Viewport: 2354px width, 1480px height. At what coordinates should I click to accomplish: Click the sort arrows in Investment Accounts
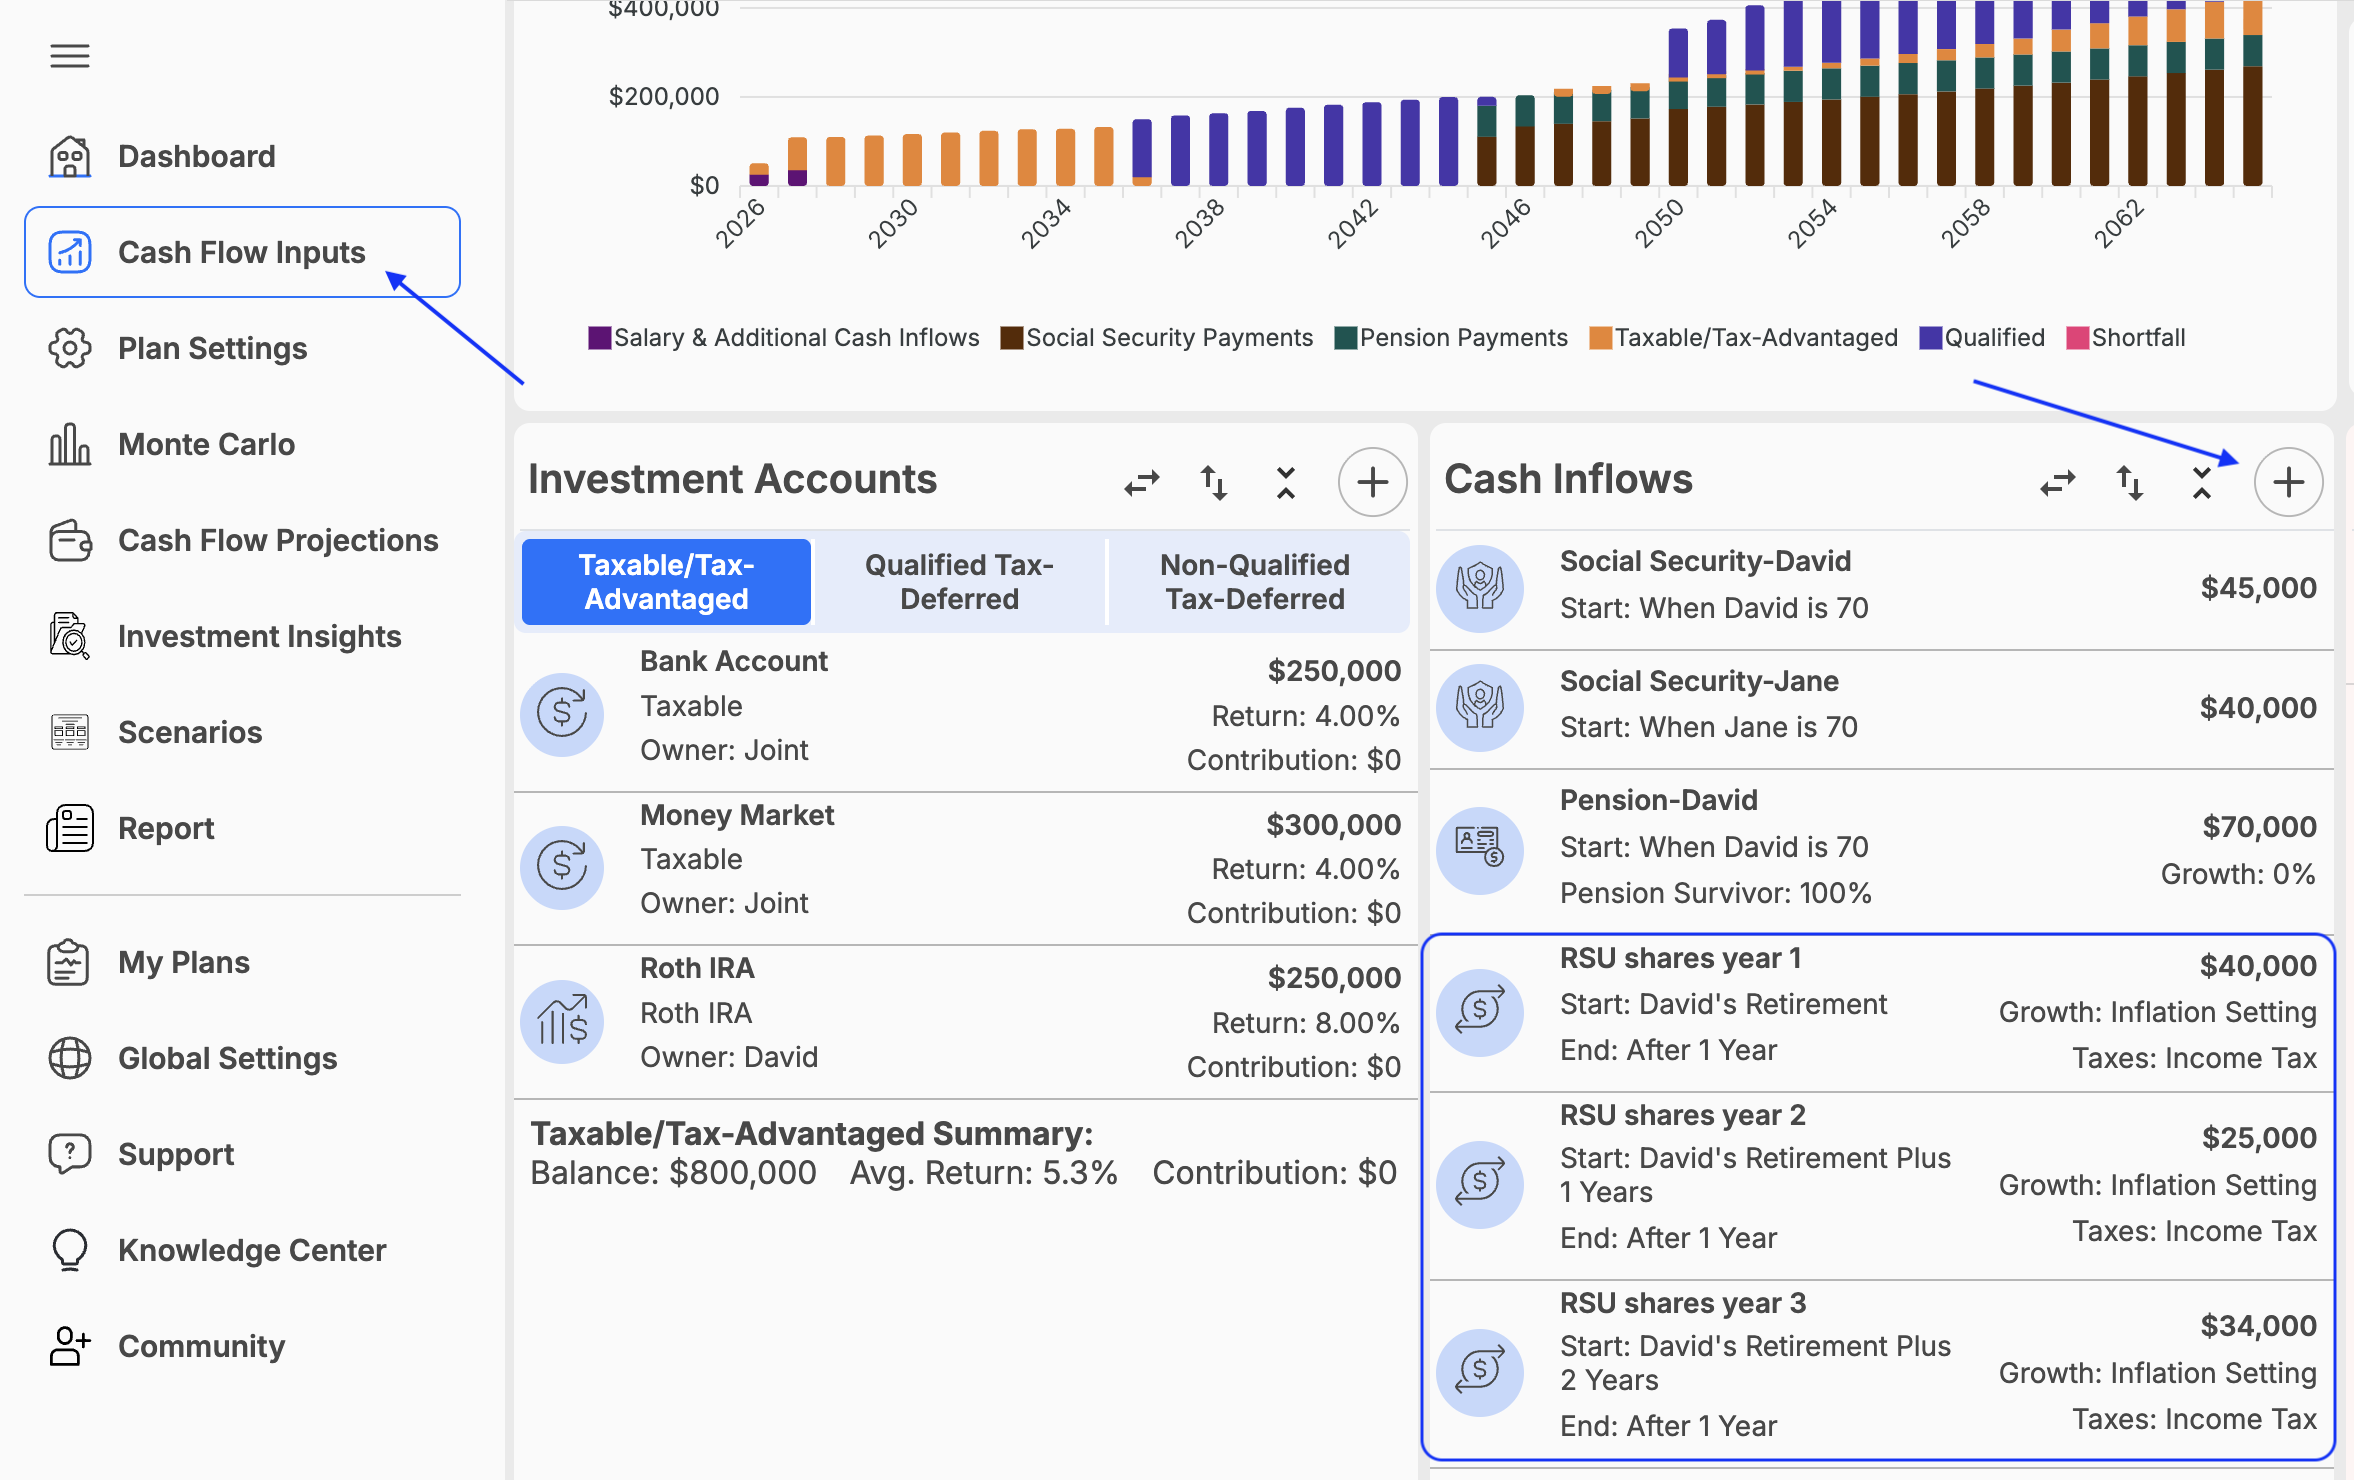pos(1214,483)
